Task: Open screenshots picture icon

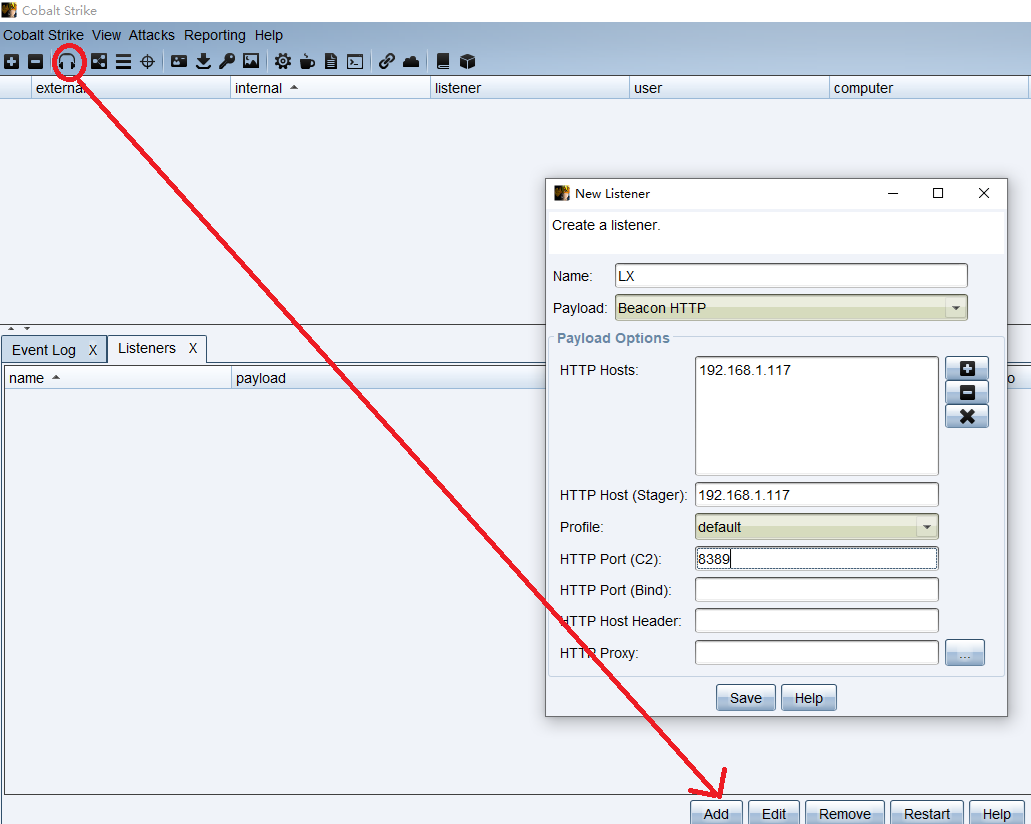Action: [x=251, y=61]
